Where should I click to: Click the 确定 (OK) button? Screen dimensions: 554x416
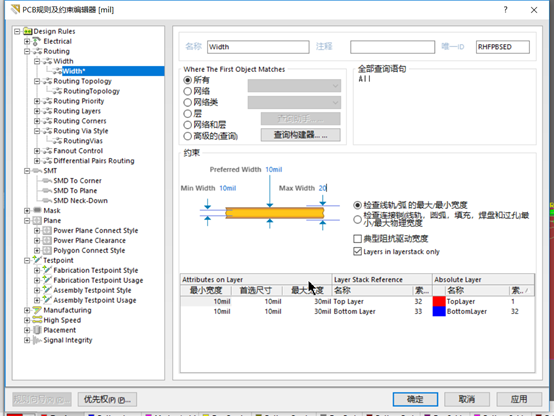[x=415, y=399]
